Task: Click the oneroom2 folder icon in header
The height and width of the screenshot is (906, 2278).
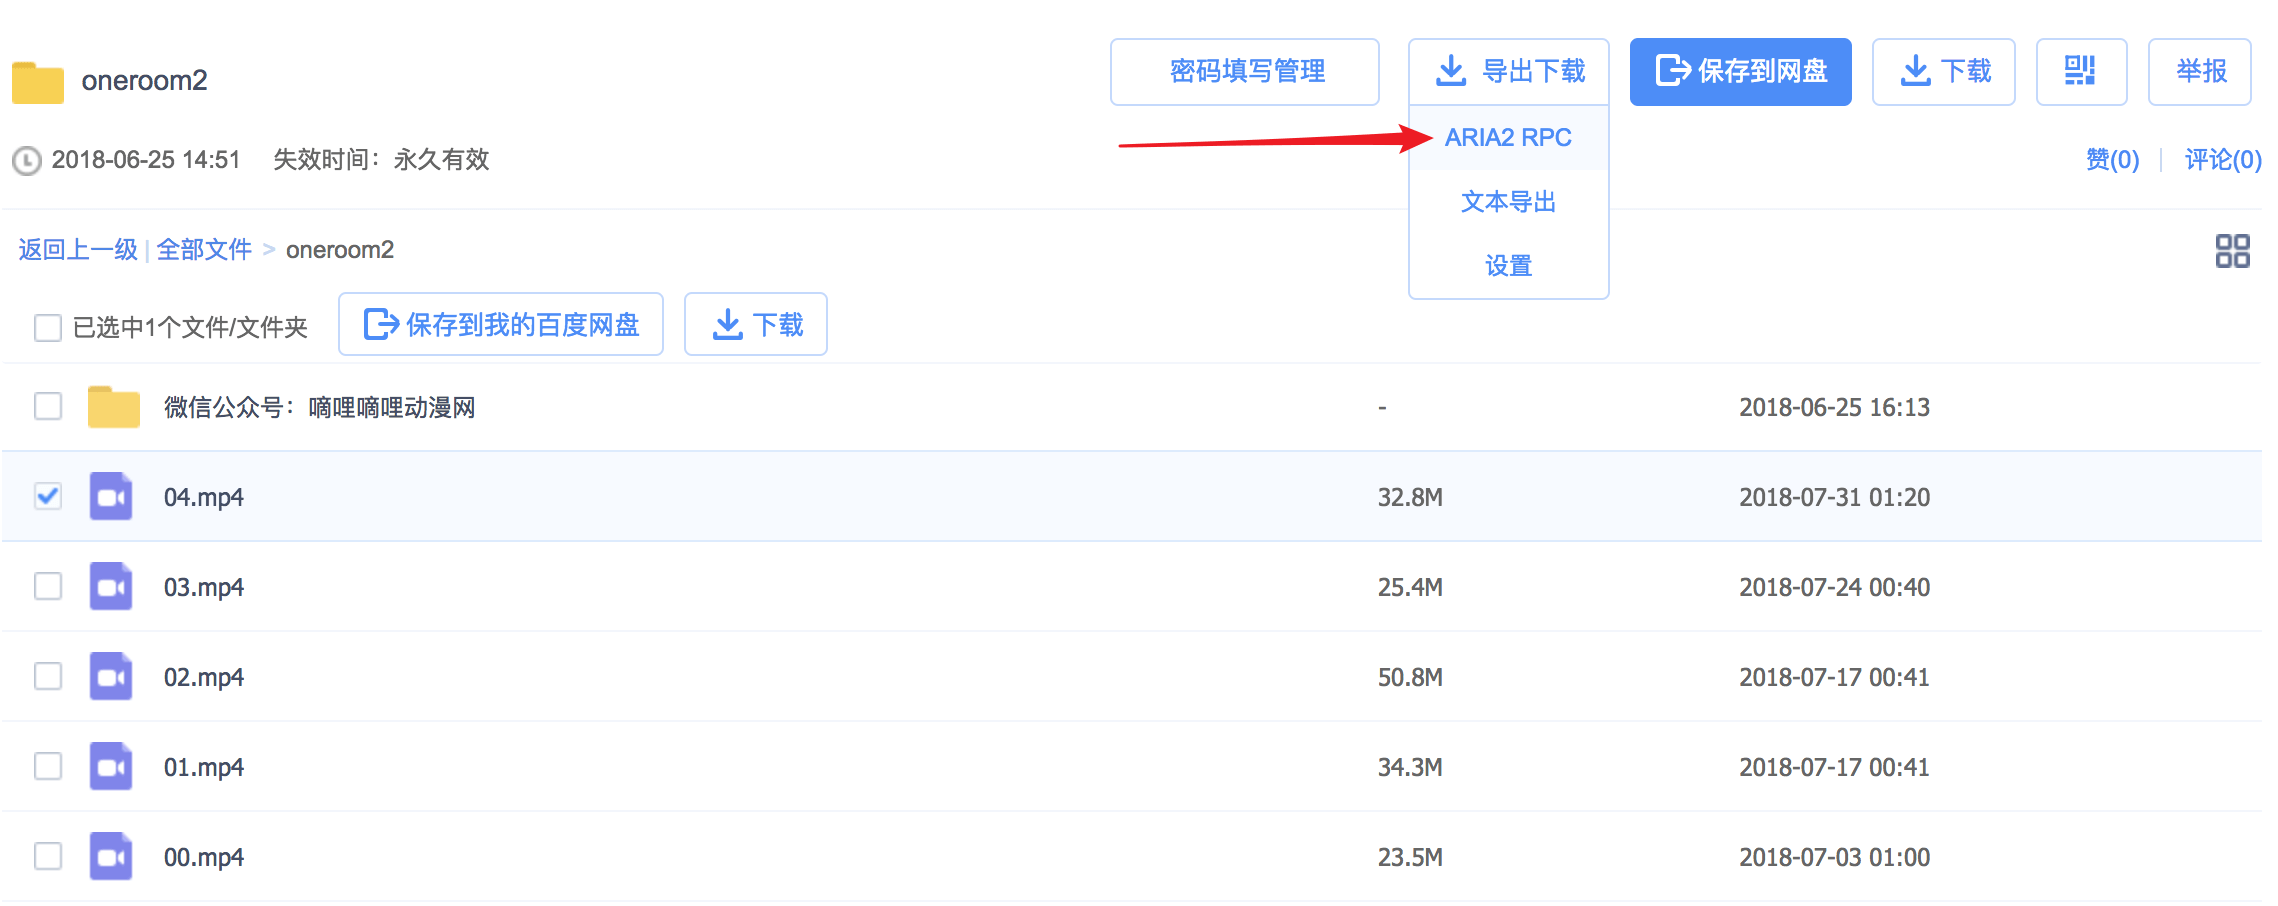Action: 38,82
